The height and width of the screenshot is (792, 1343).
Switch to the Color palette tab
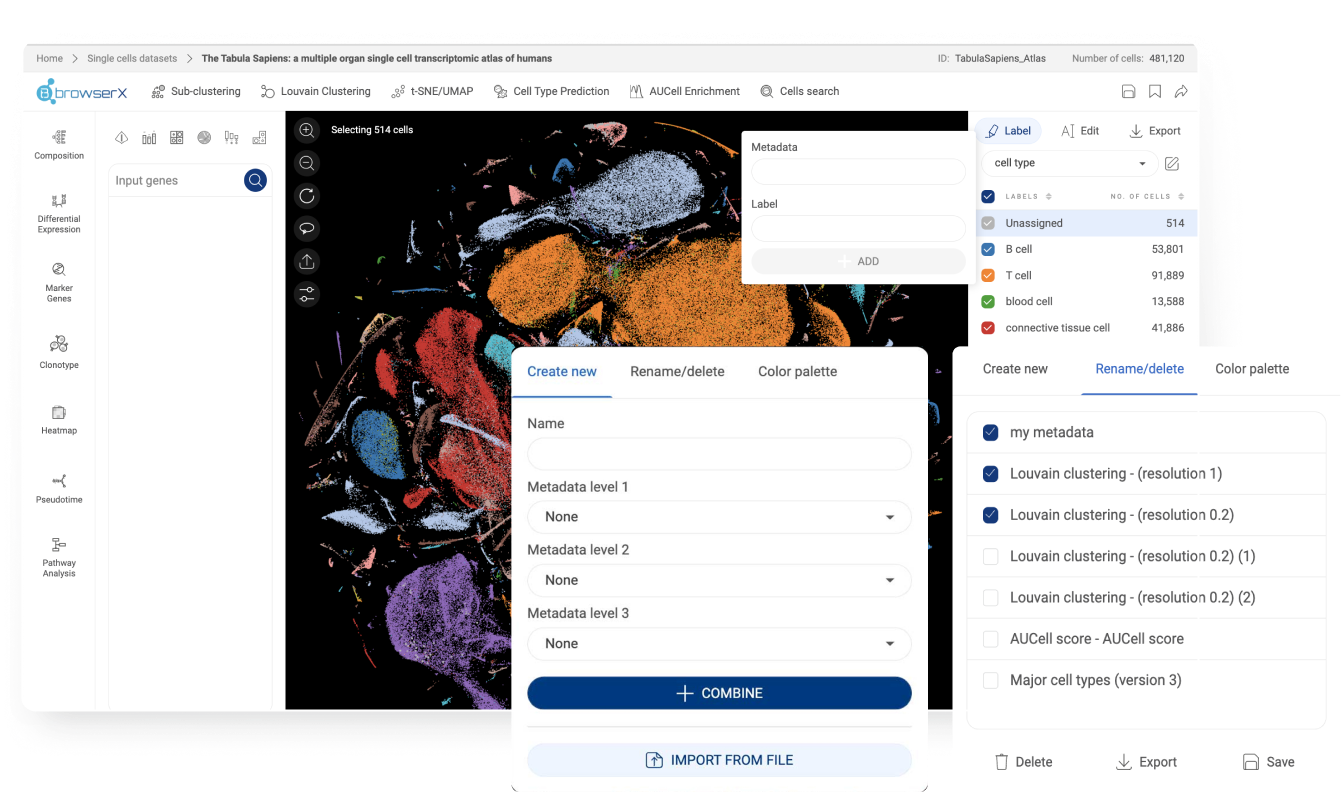coord(797,371)
